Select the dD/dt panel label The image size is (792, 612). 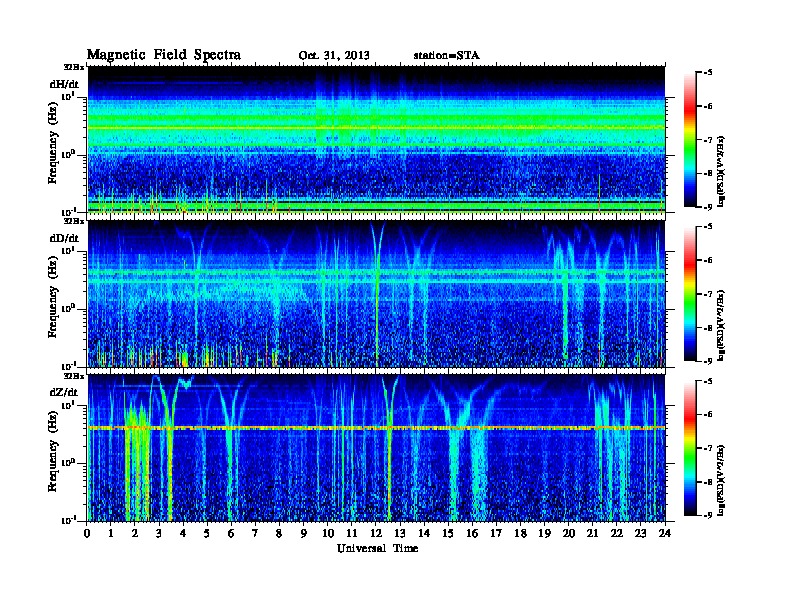[64, 238]
